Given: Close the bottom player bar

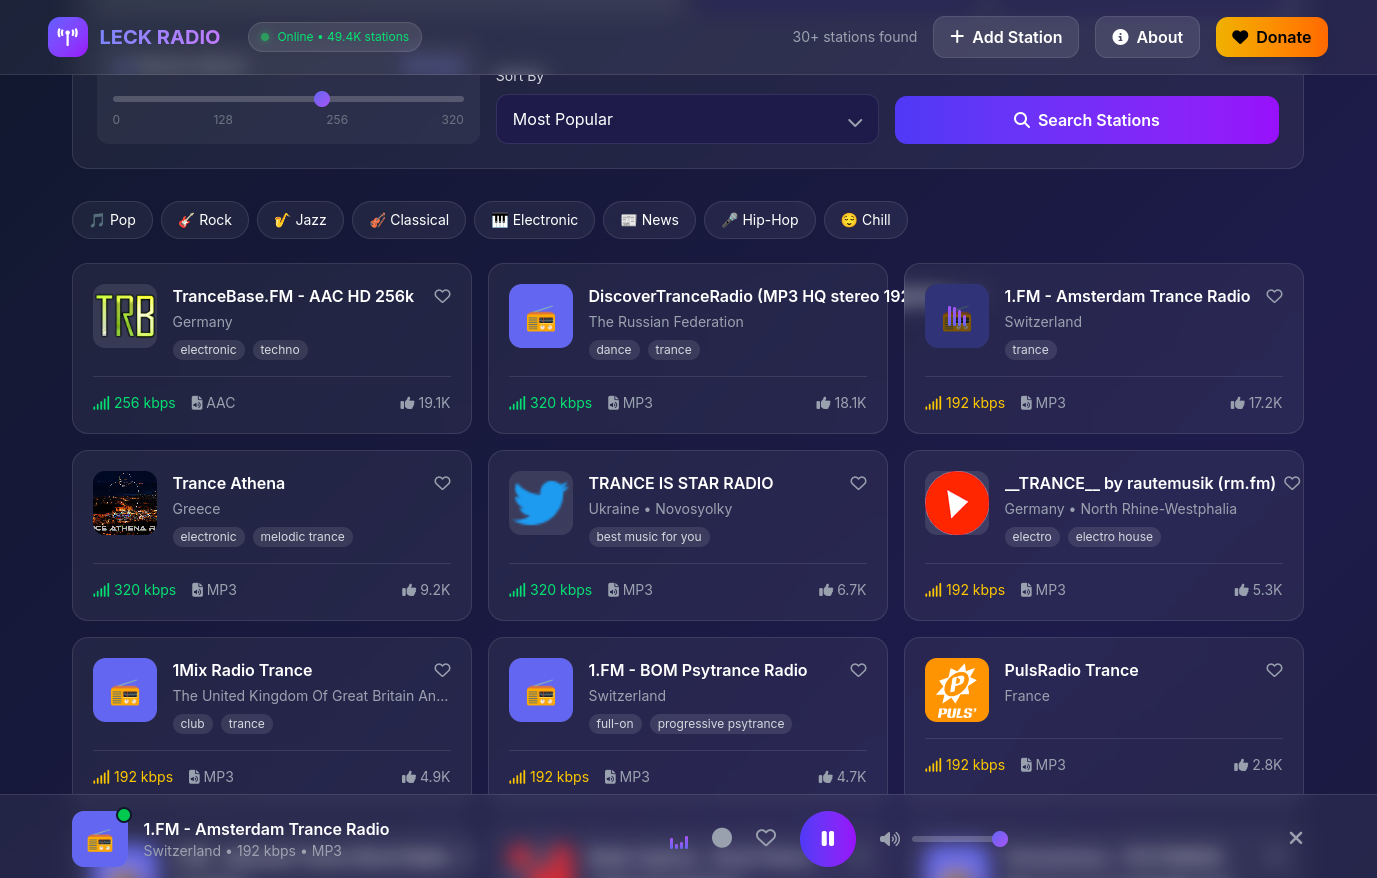Looking at the screenshot, I should [x=1296, y=838].
